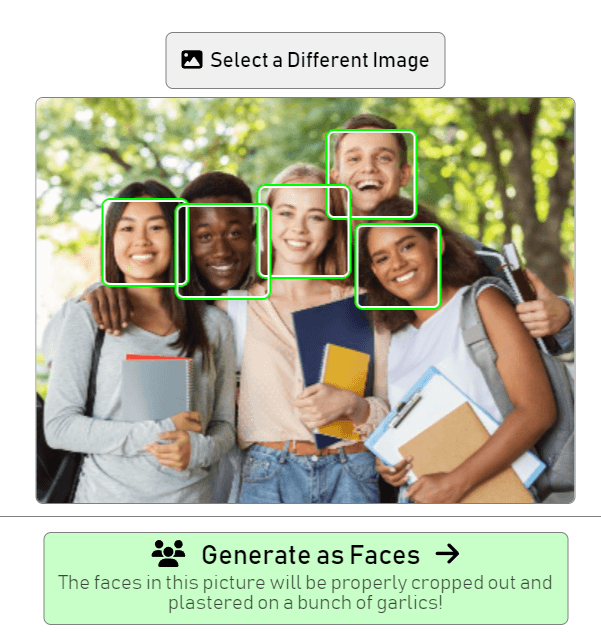
Task: Click the image icon on Select button
Action: [192, 60]
